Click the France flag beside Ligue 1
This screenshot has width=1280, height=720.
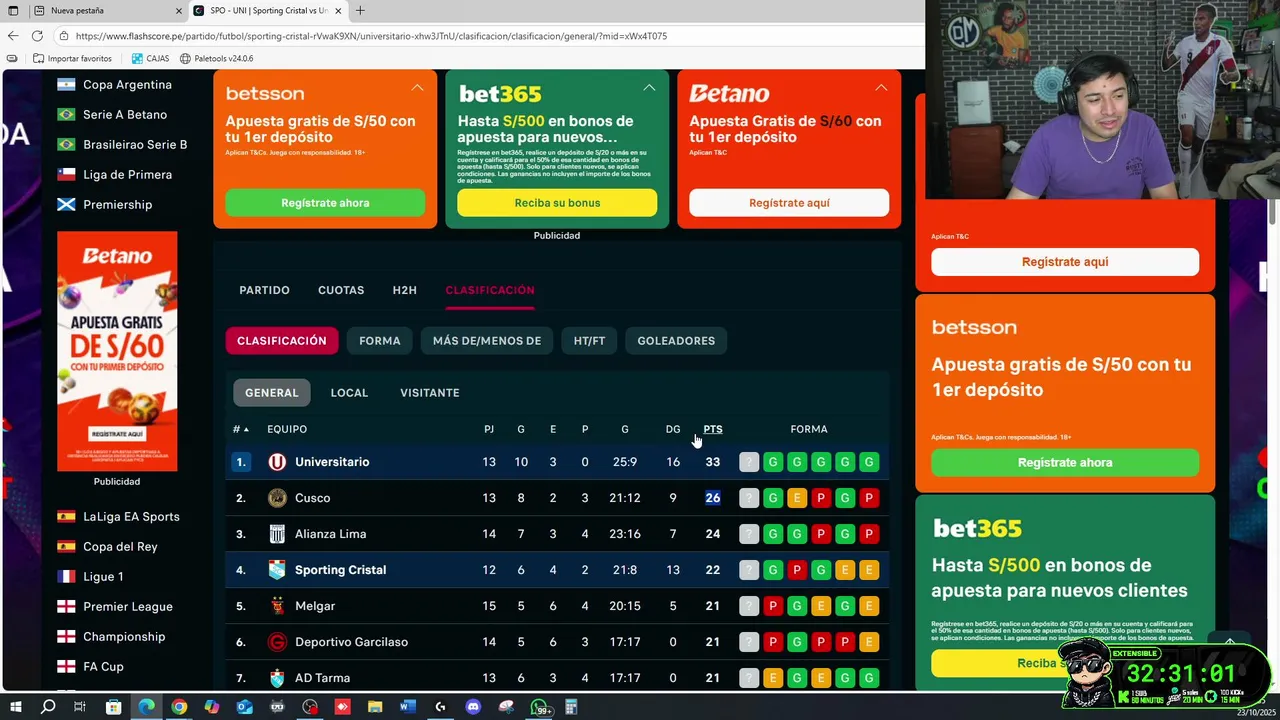tap(66, 577)
